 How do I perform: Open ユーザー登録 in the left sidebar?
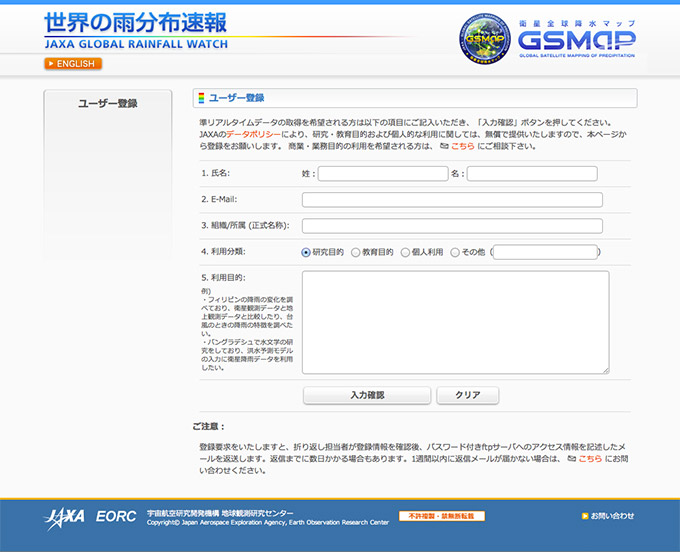(108, 103)
